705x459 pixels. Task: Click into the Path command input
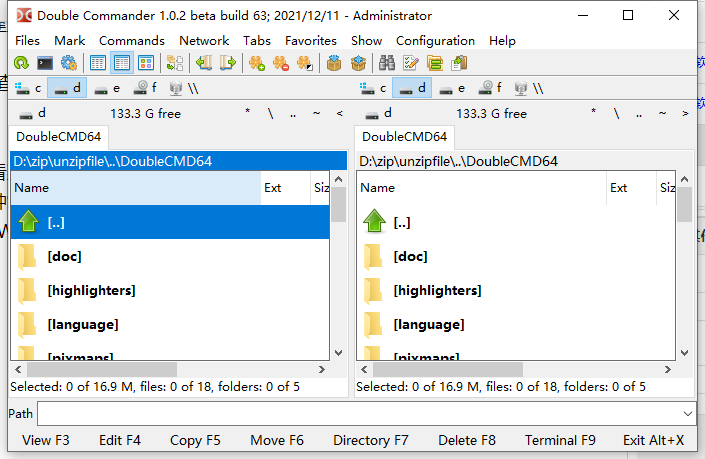[359, 414]
